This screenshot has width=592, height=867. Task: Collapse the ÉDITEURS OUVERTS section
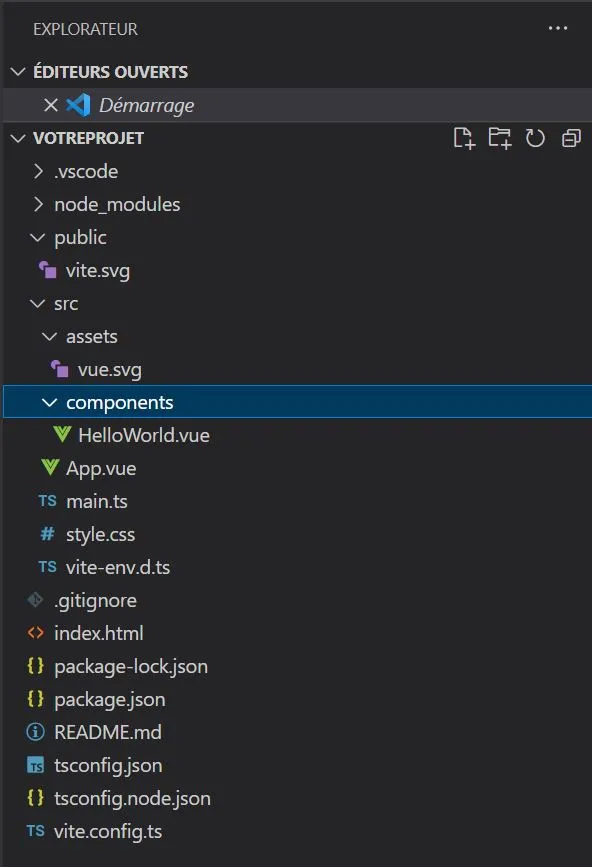coord(18,72)
